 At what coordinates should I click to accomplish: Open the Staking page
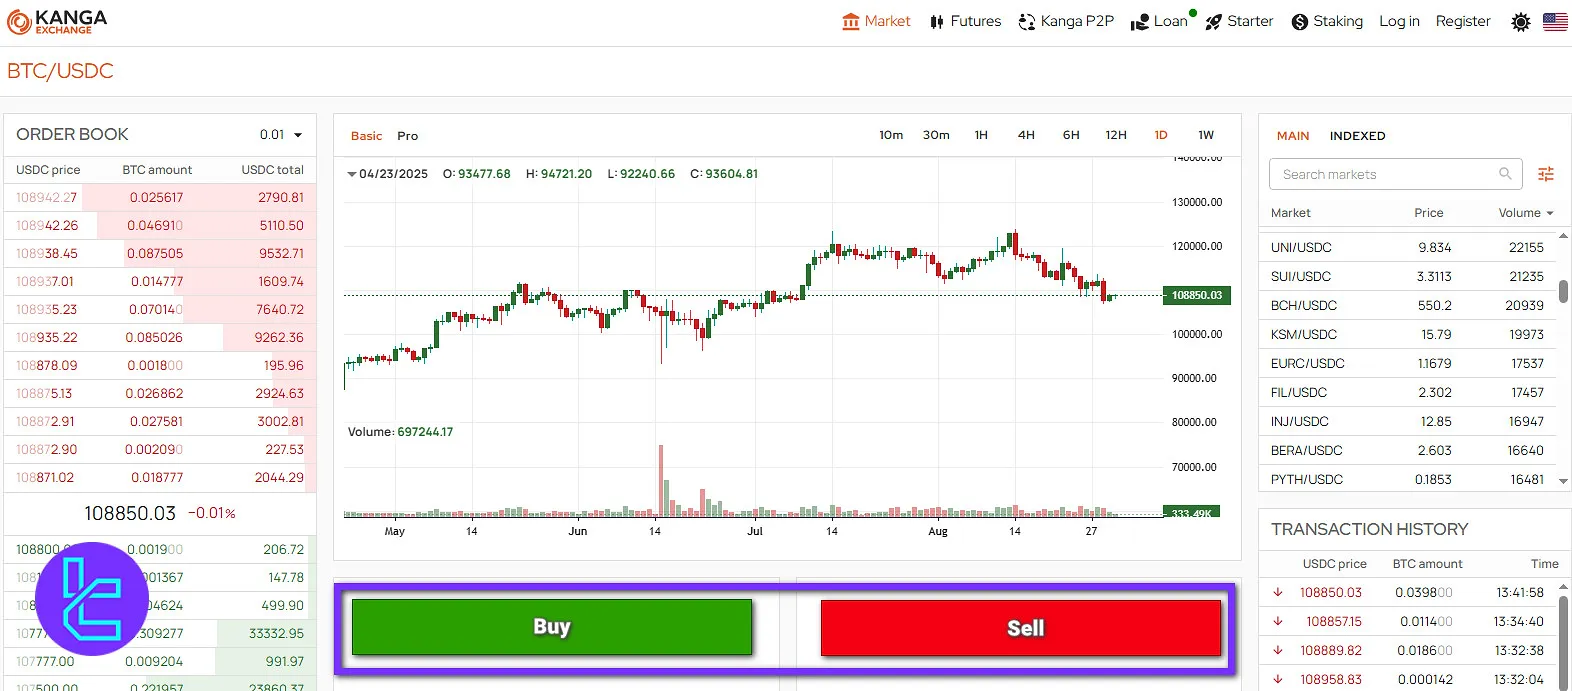pos(1327,21)
